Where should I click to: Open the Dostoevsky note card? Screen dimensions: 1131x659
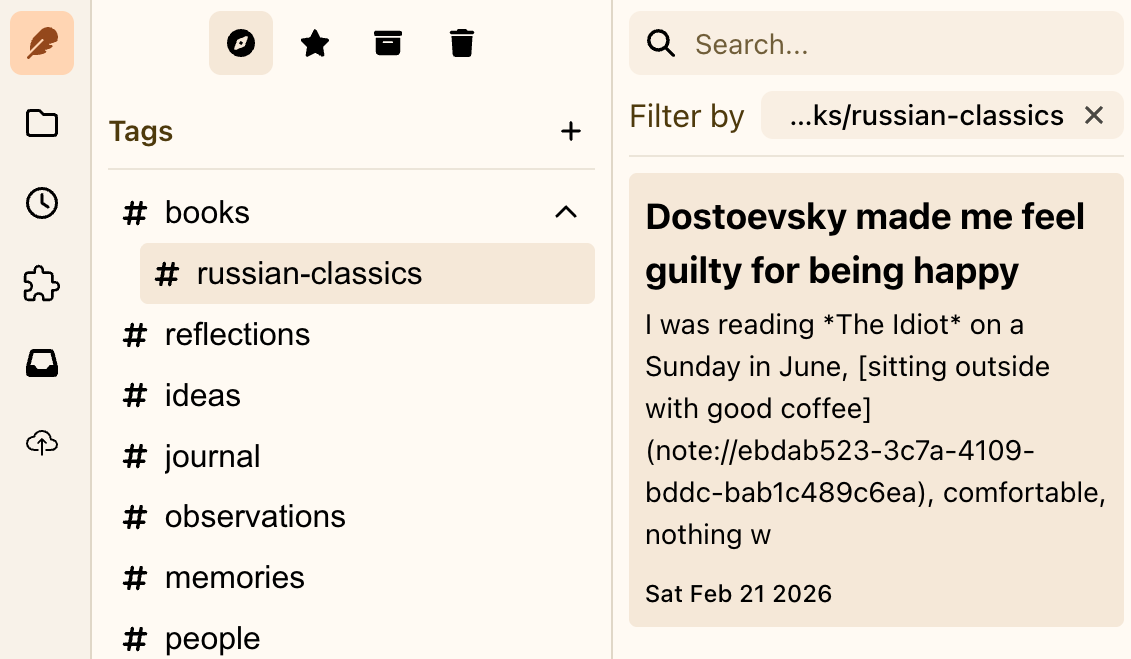click(876, 400)
